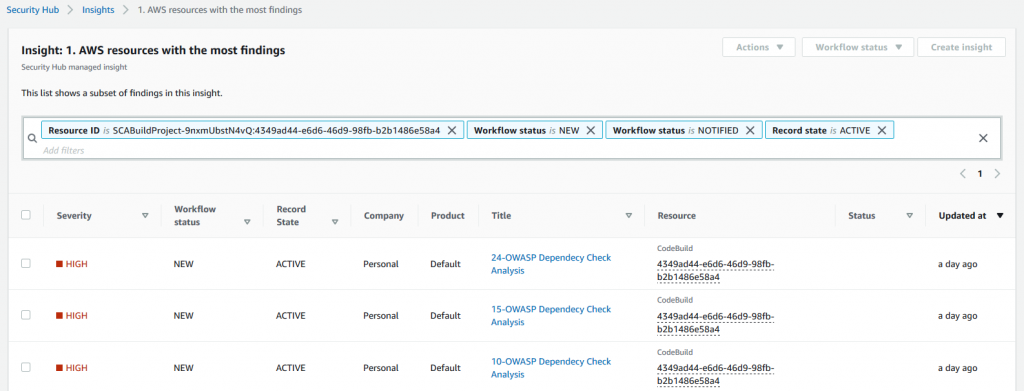Screen dimensions: 1024x391
Task: Click HIGH severity in the 15-OWASP row
Action: coord(72,315)
